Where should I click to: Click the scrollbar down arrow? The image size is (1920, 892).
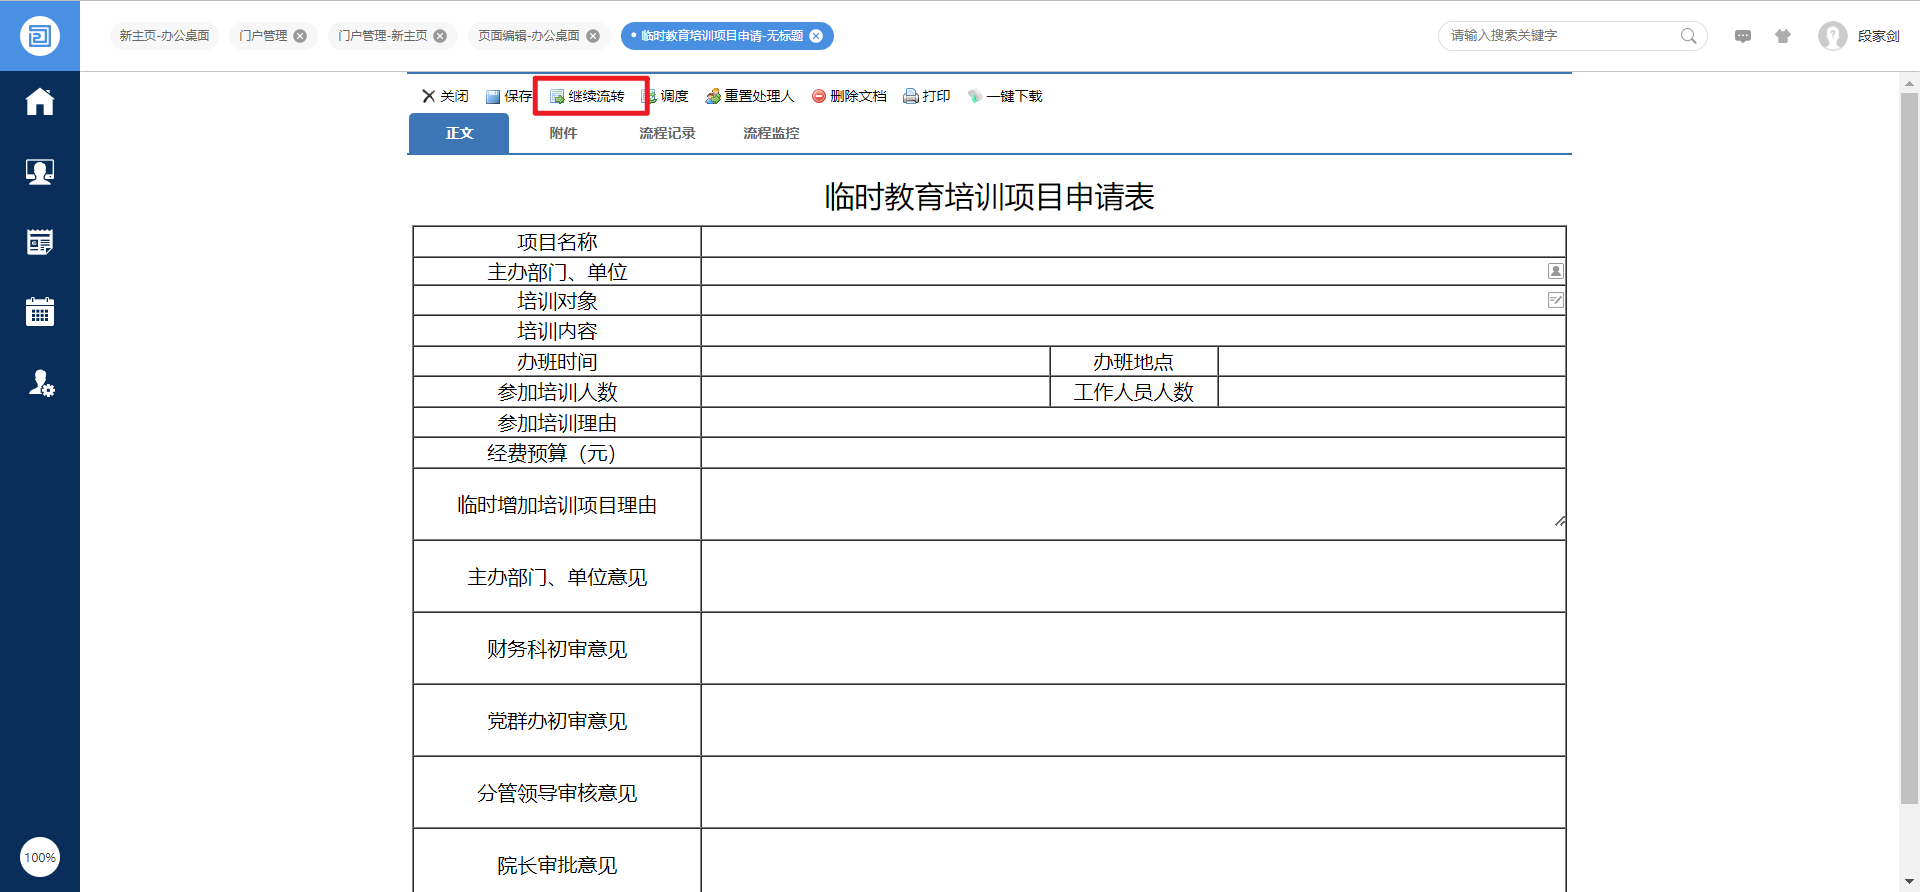[1909, 882]
